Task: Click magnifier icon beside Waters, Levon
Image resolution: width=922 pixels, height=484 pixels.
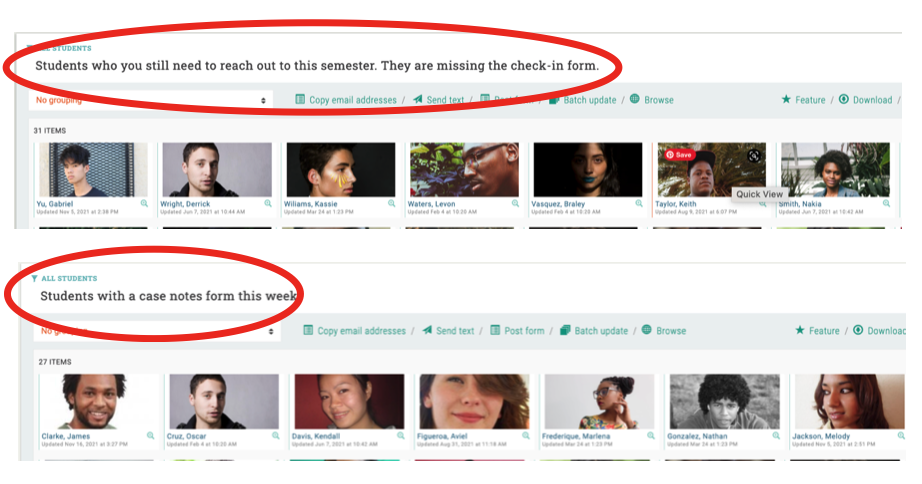Action: point(516,203)
